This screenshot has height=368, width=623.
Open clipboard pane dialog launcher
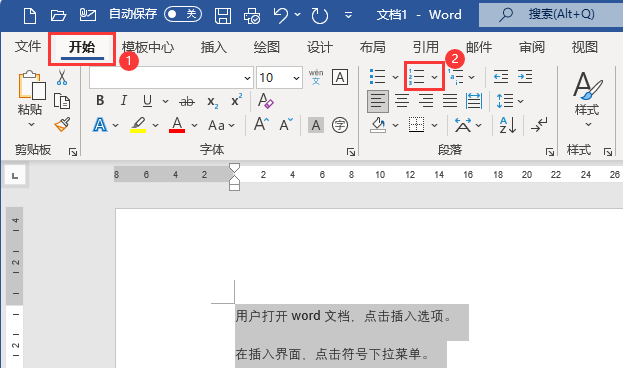(73, 152)
